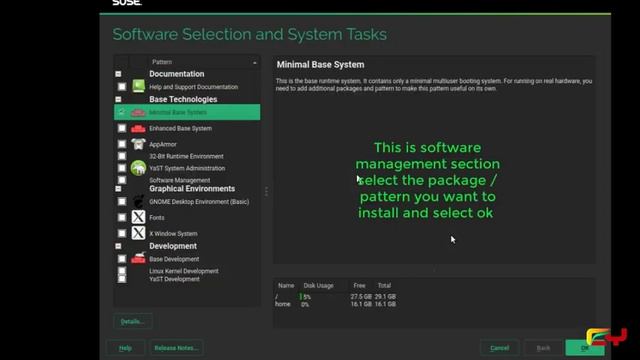Click the vertical splitter handle between panels
This screenshot has width=640, height=360.
click(x=267, y=191)
